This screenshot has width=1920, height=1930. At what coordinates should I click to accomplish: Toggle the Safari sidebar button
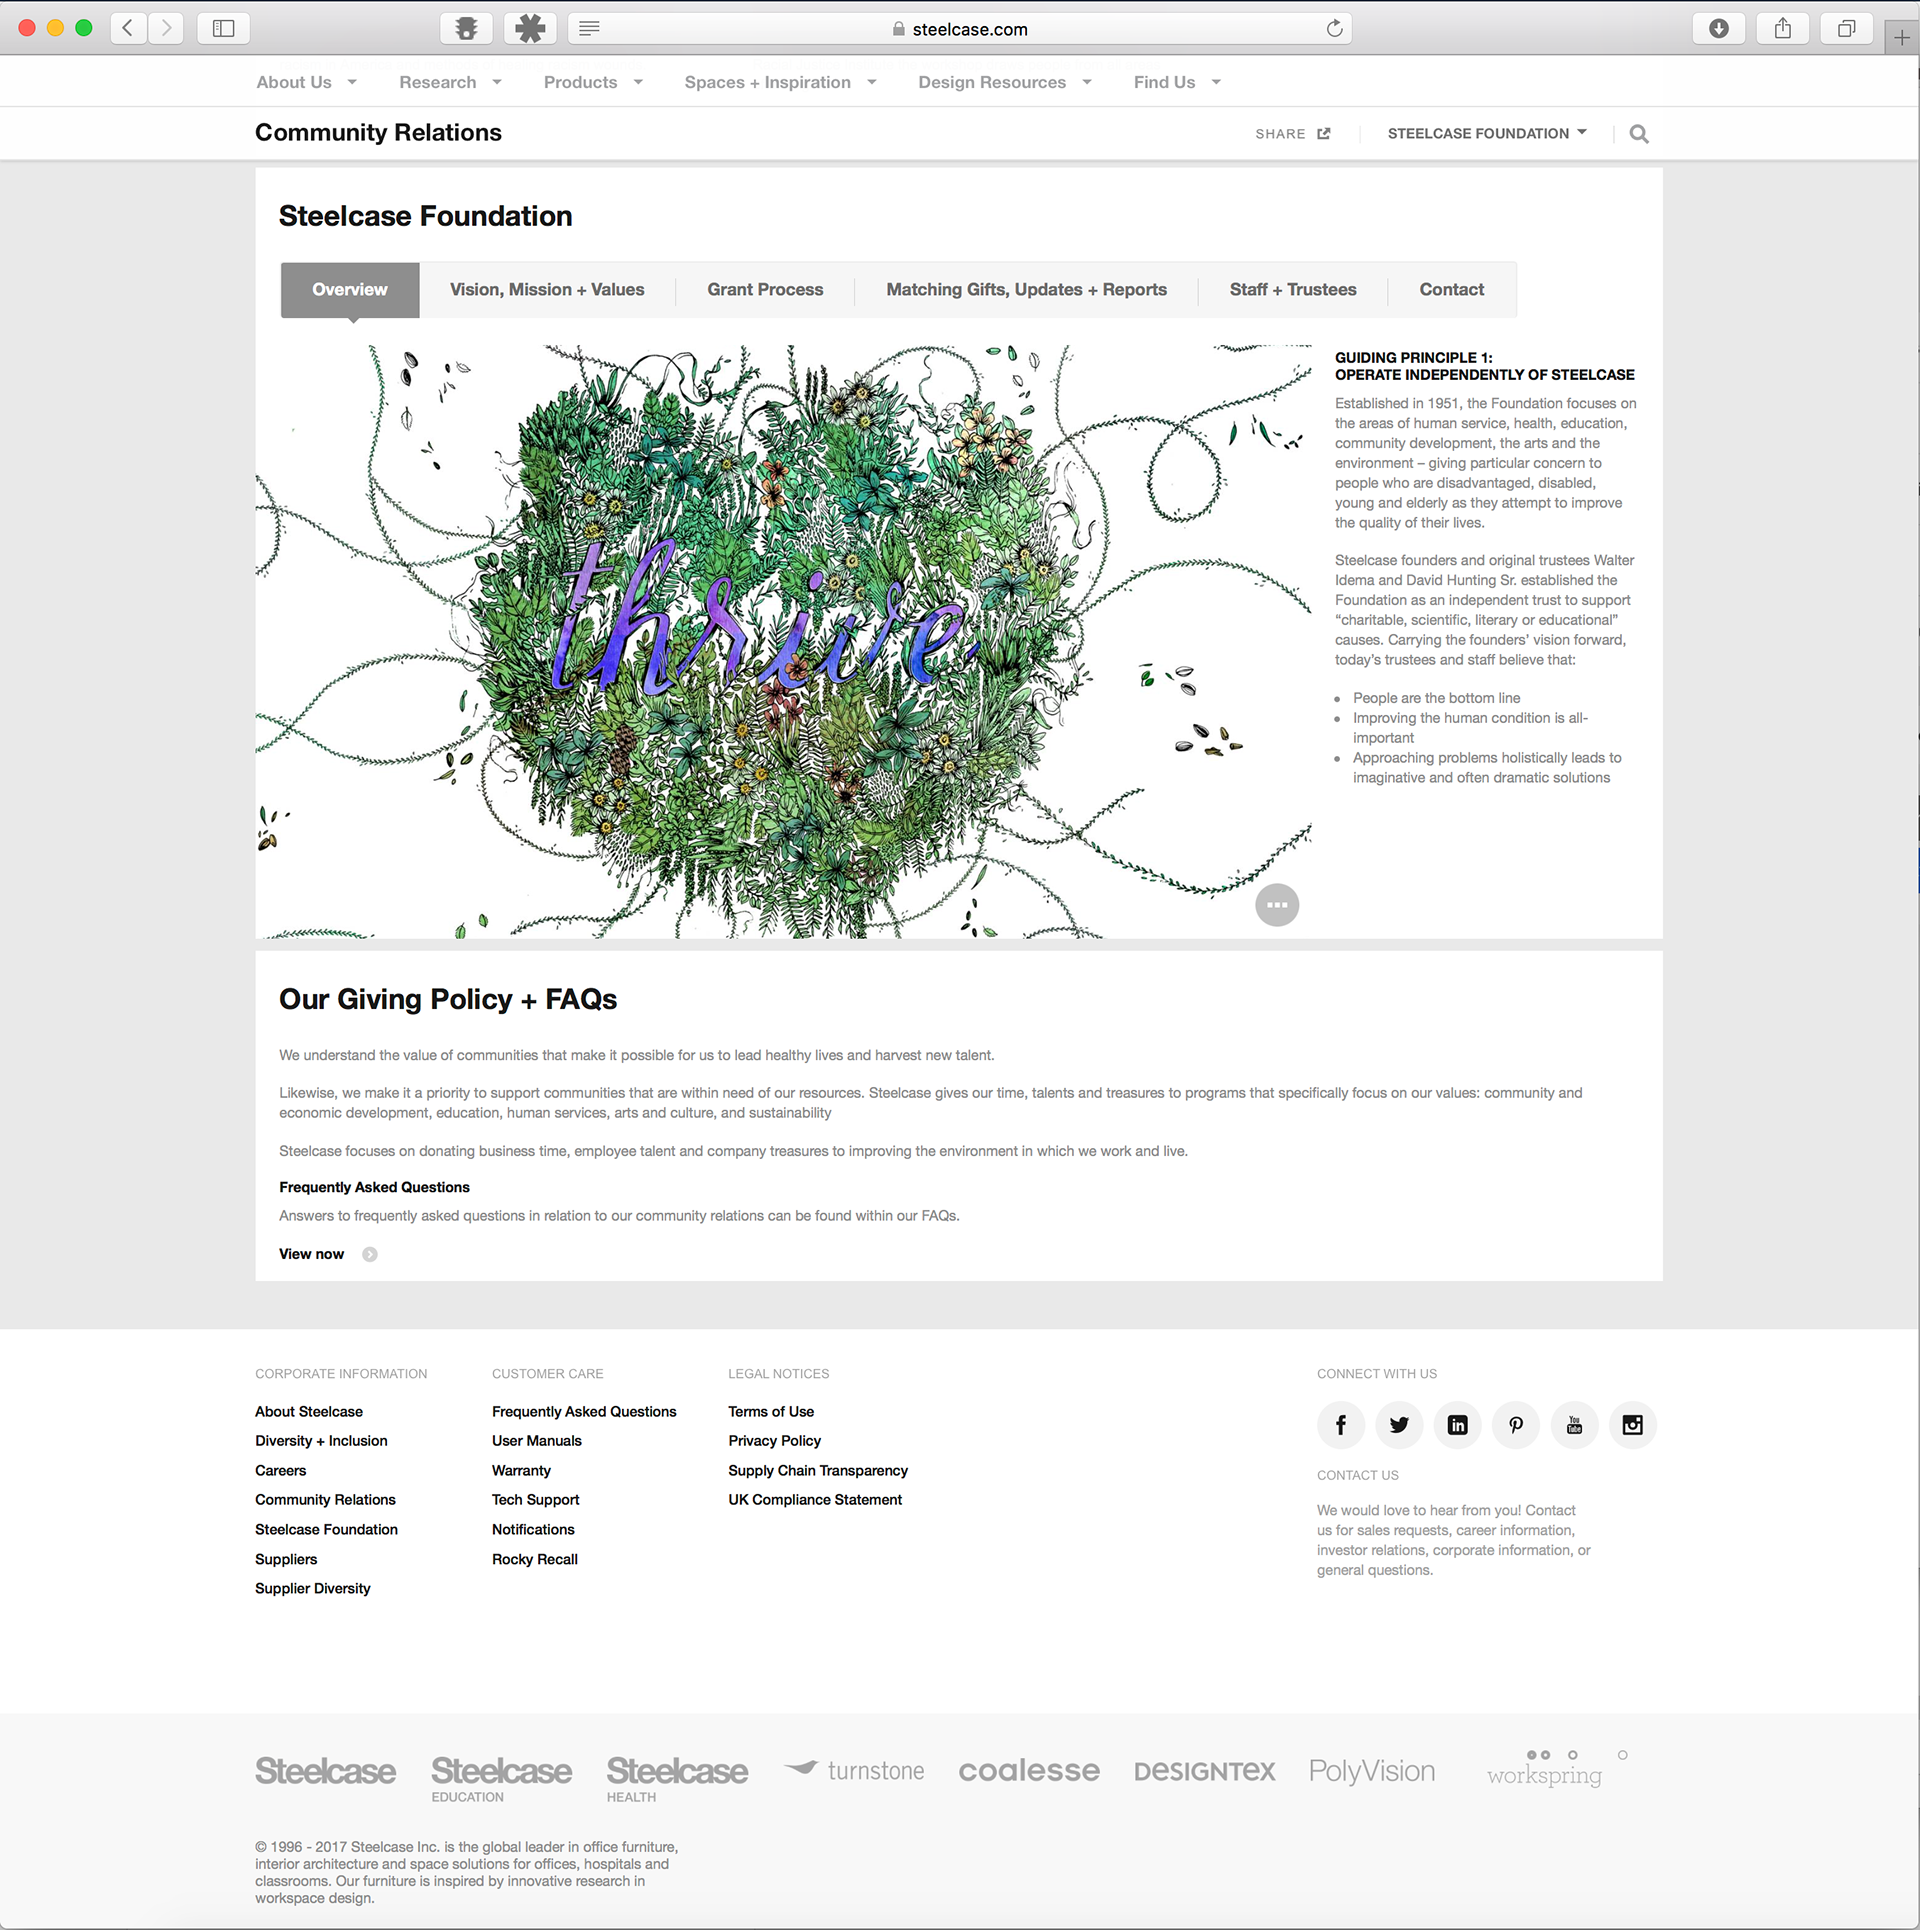tap(223, 29)
